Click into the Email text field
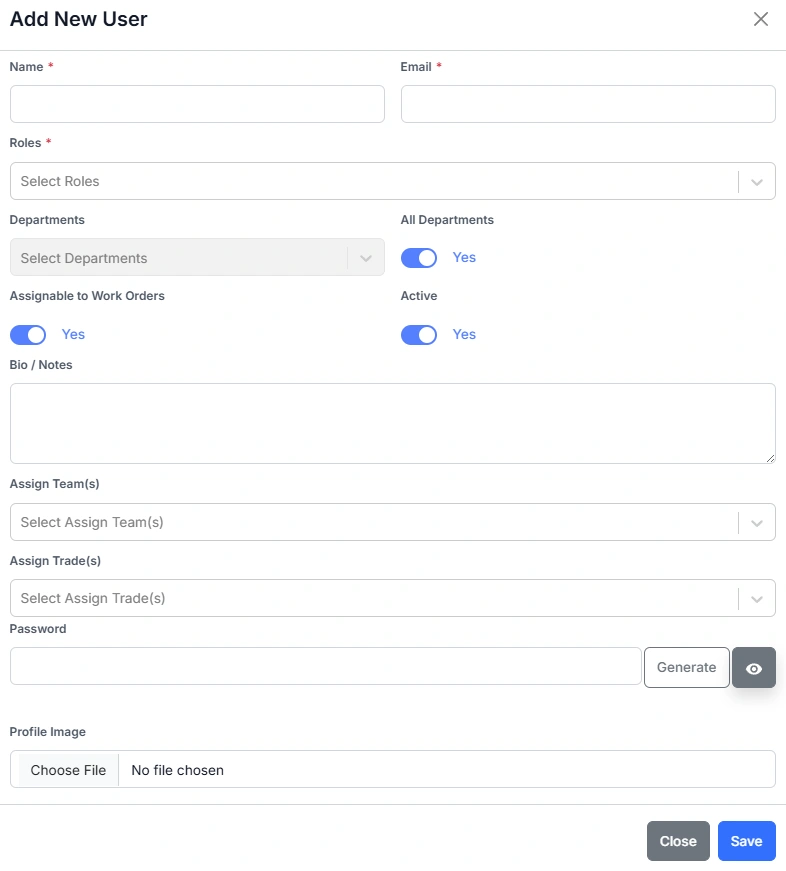 click(x=588, y=104)
